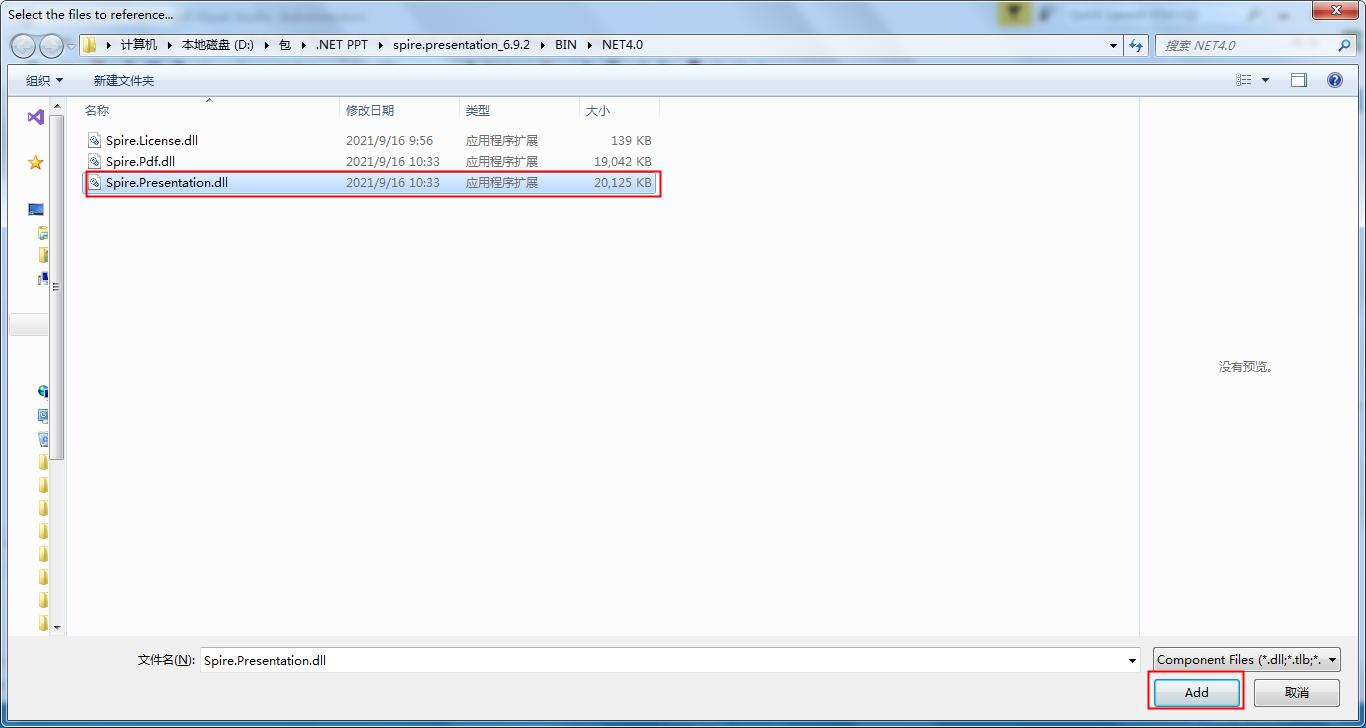This screenshot has width=1366, height=728.
Task: Click the address bar folder icon
Action: coord(90,45)
